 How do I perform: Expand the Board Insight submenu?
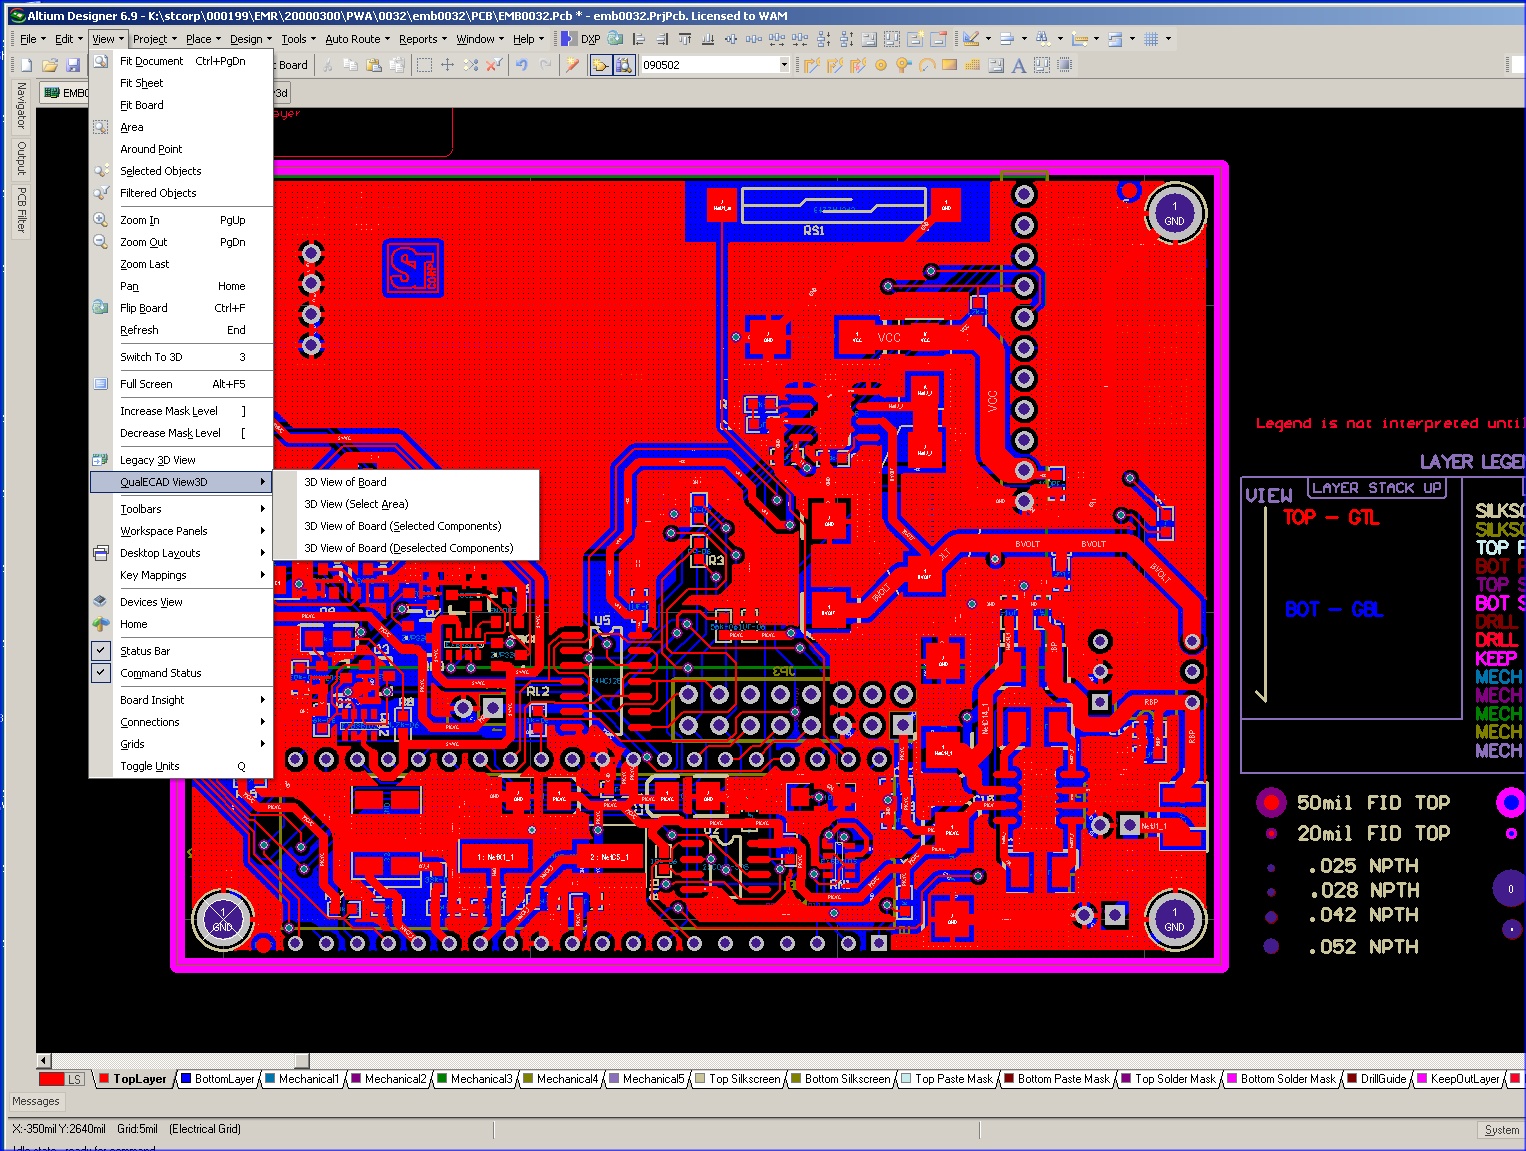(x=181, y=700)
